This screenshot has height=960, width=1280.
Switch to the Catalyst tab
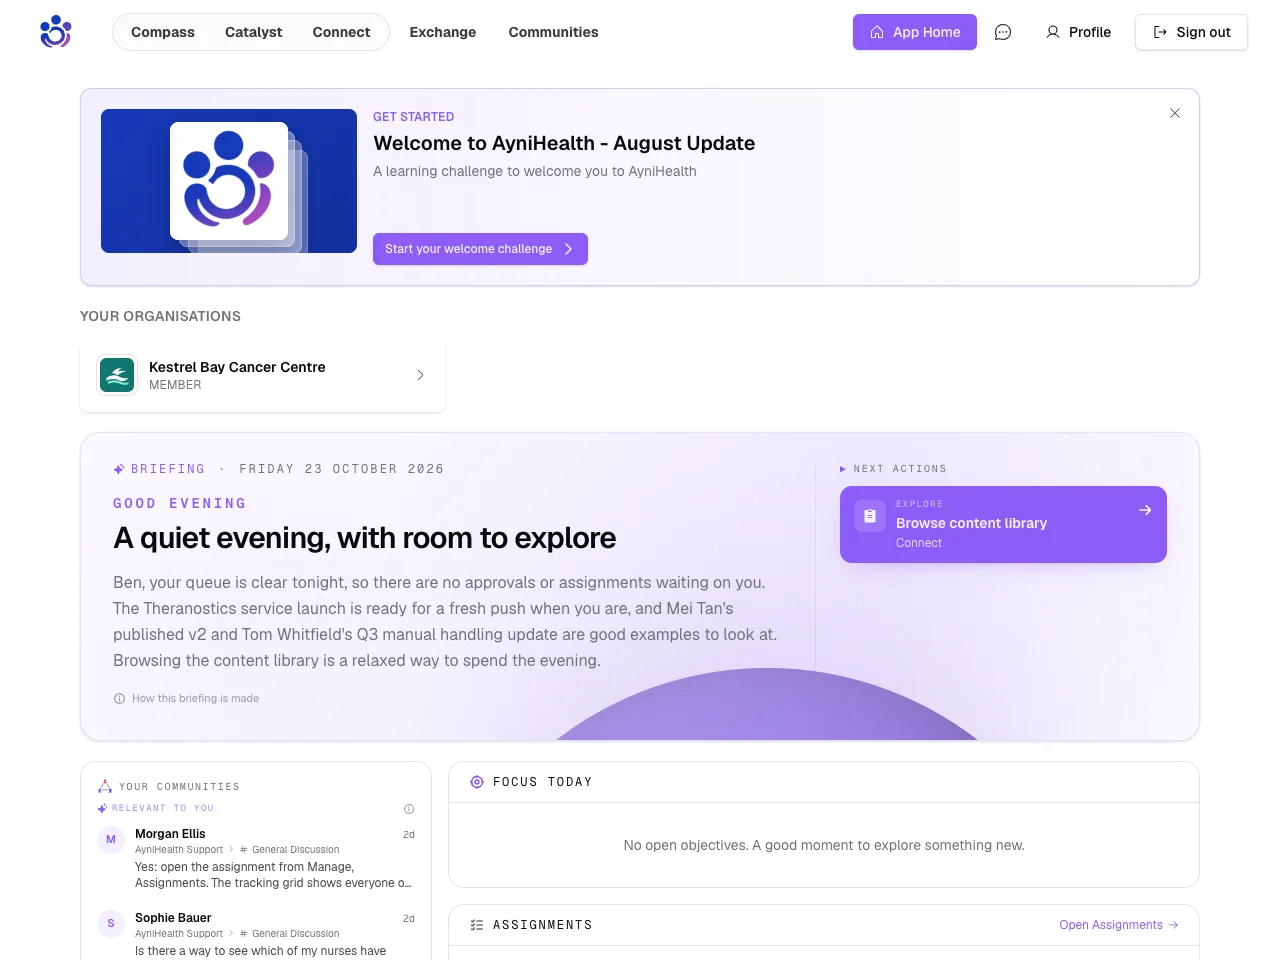tap(254, 32)
